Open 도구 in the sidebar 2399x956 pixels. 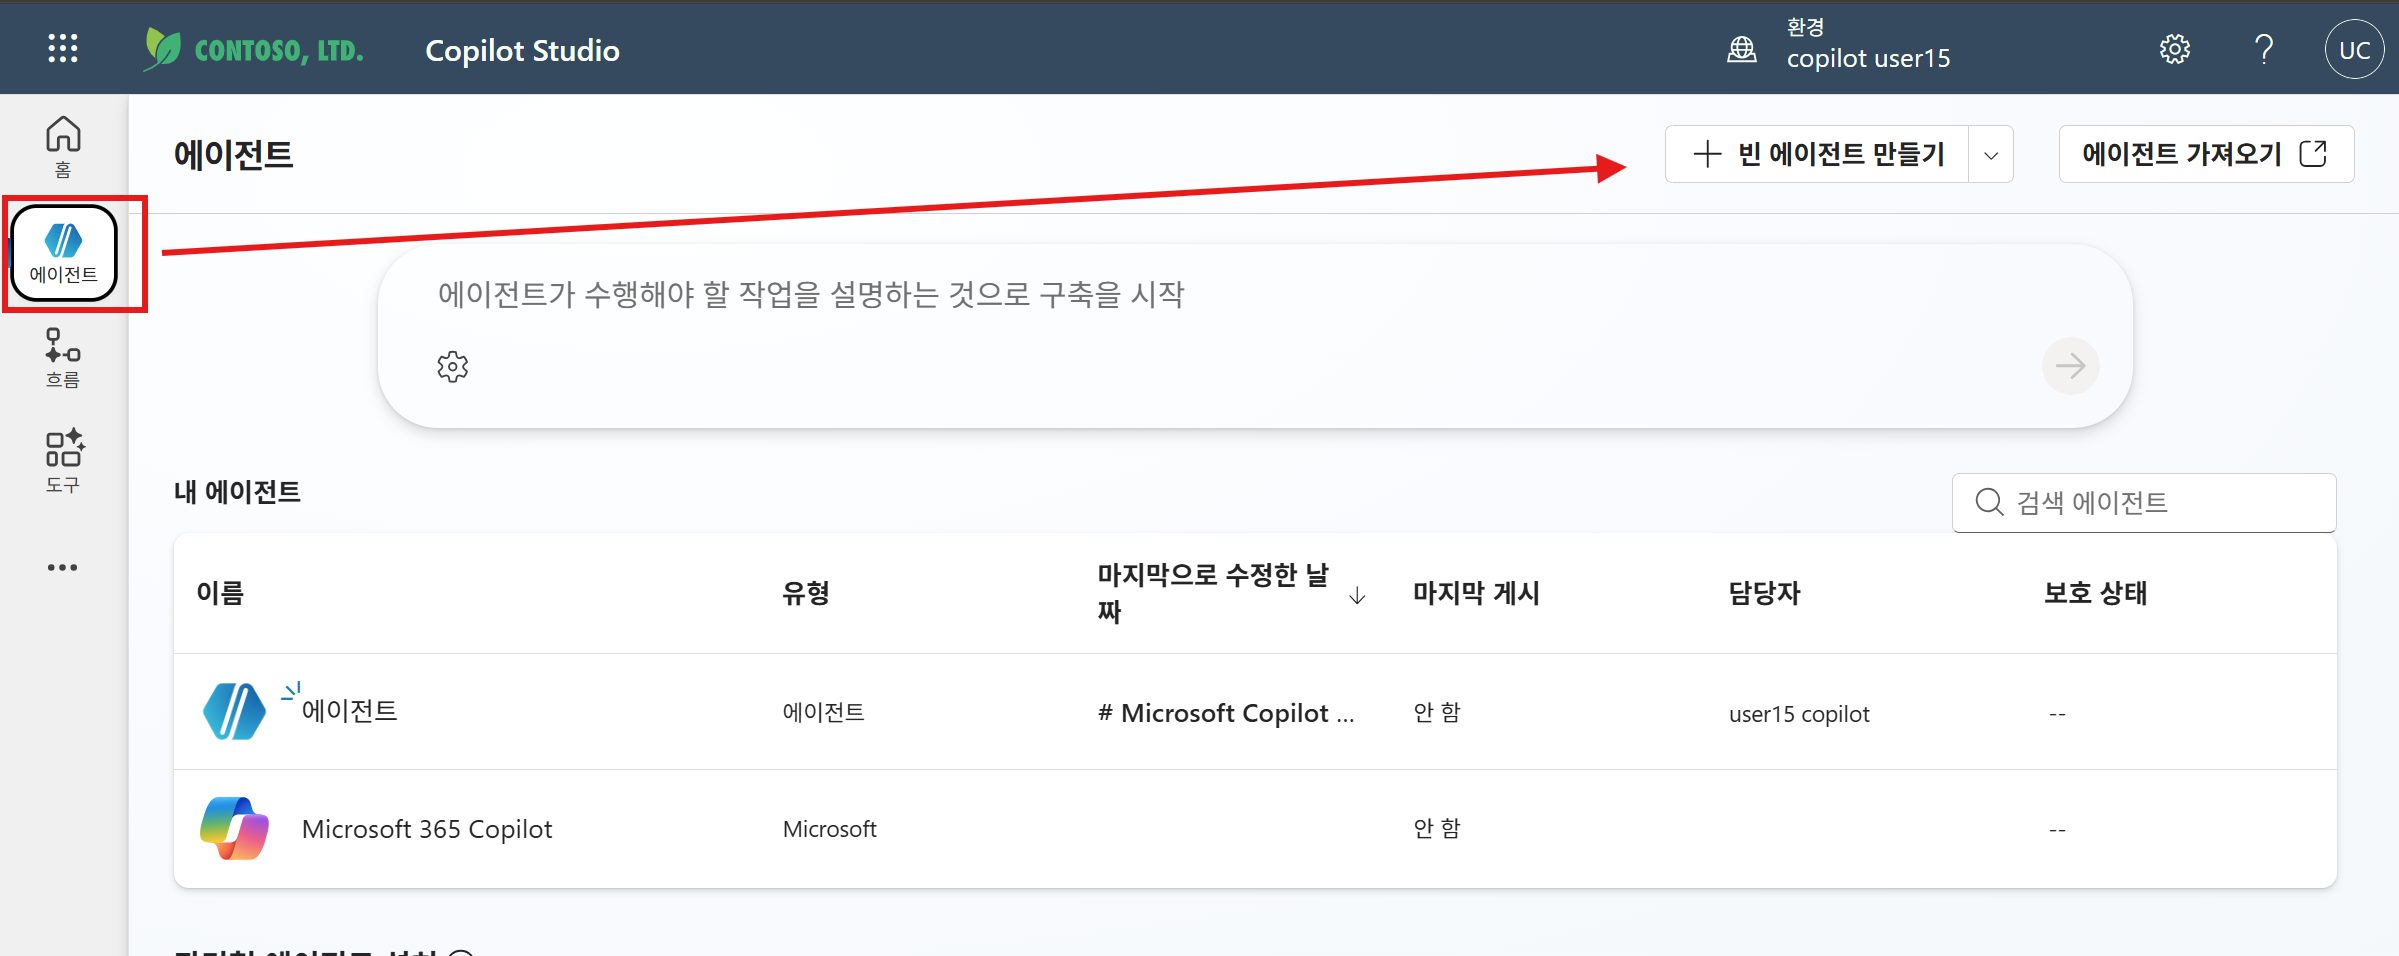pos(63,461)
